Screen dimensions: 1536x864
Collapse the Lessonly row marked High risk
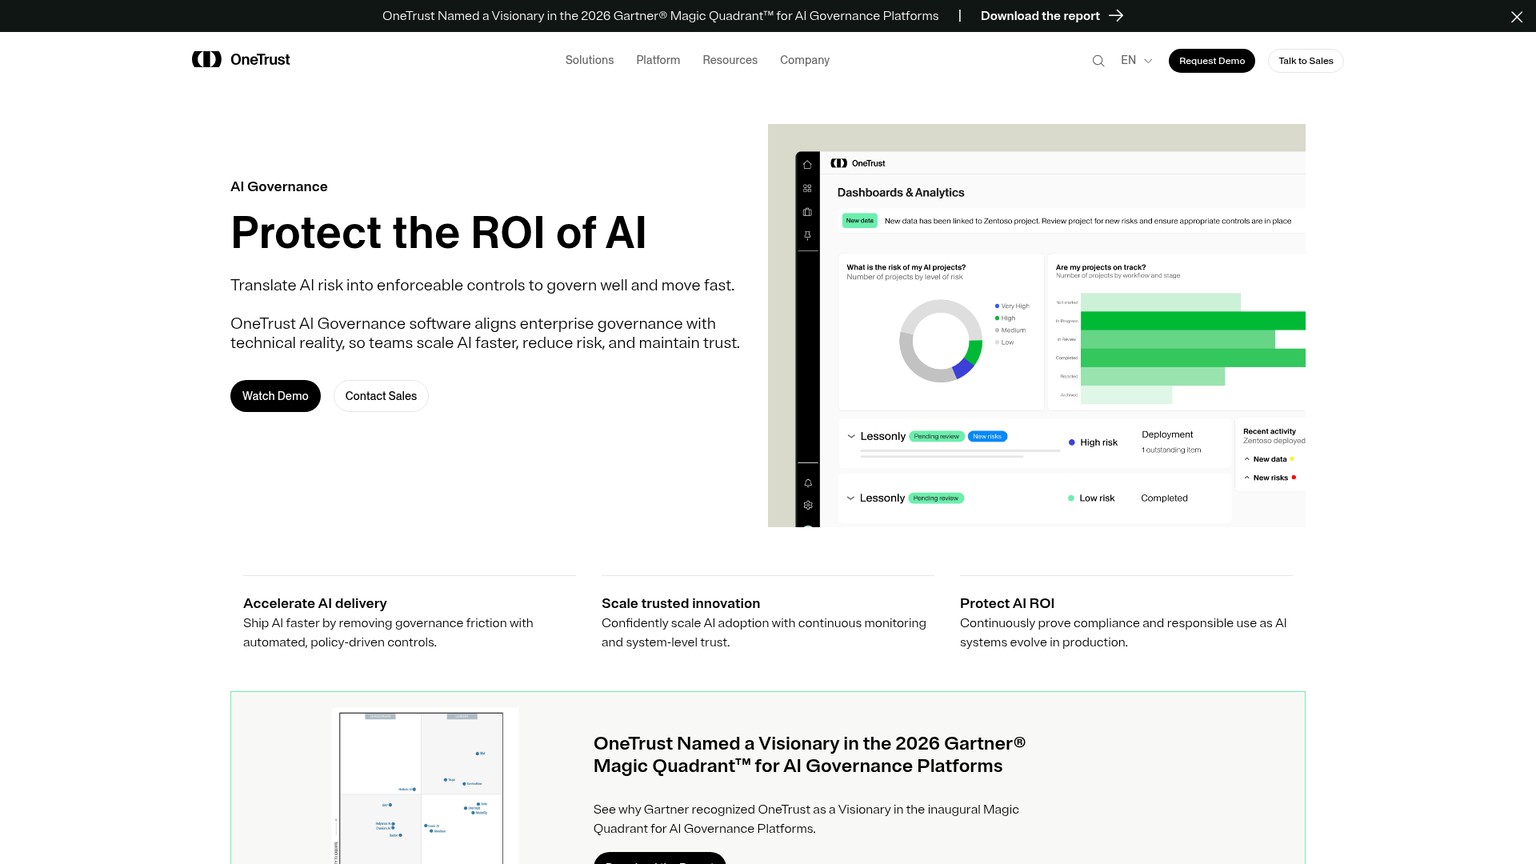pos(851,436)
